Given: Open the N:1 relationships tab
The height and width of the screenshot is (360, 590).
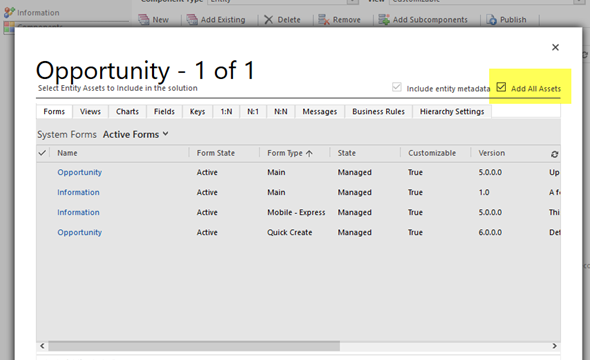Looking at the screenshot, I should tap(253, 112).
